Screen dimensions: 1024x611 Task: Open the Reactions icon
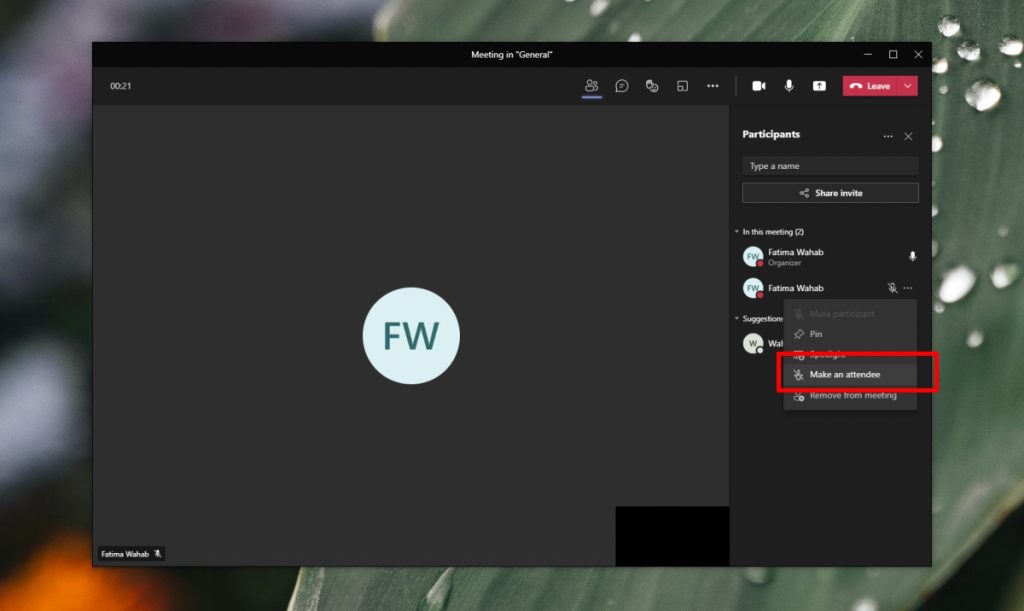tap(651, 86)
